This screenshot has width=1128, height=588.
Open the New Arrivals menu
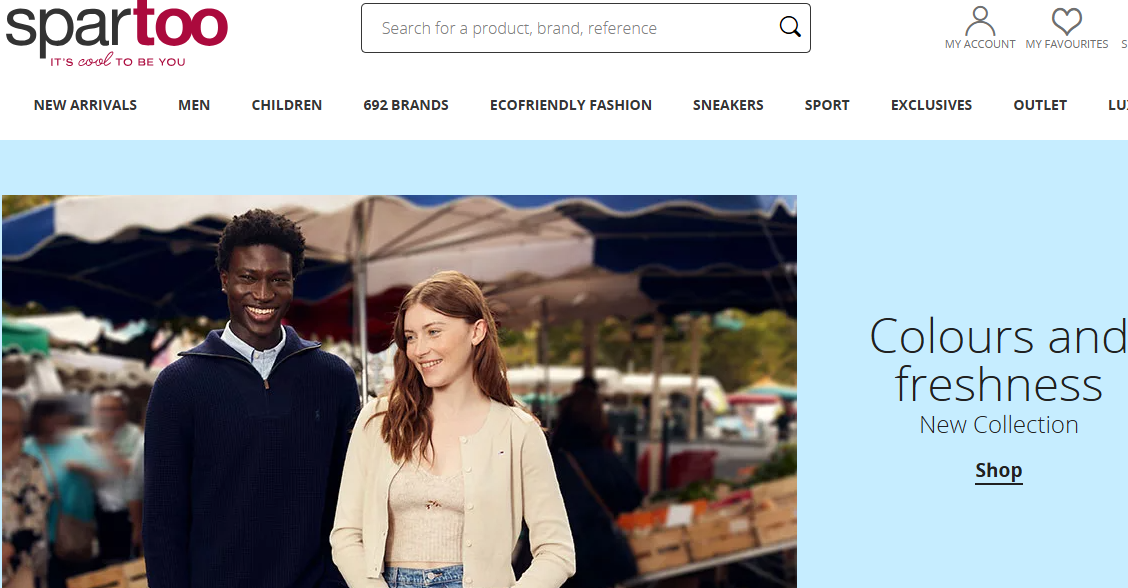[x=85, y=105]
